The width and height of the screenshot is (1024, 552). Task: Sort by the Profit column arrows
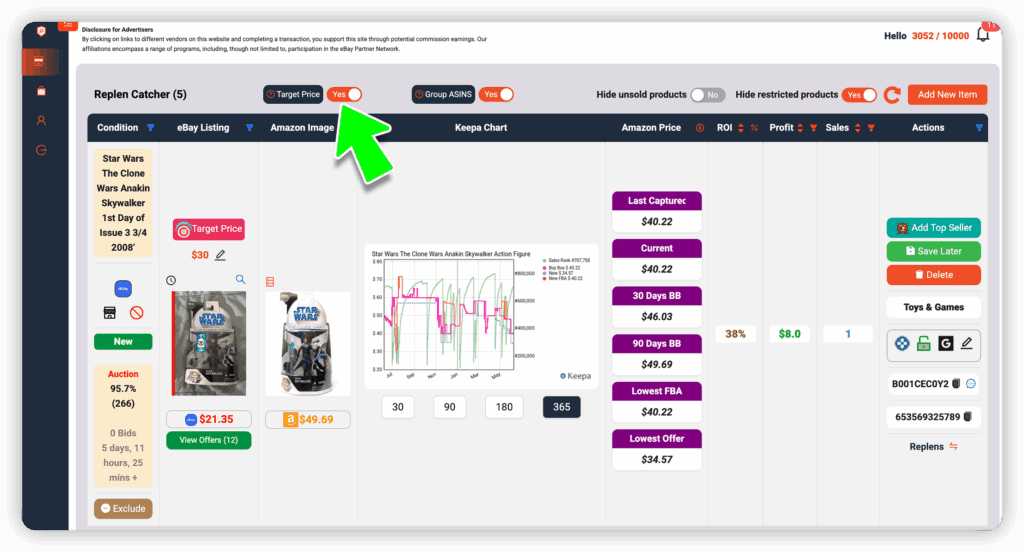(800, 128)
